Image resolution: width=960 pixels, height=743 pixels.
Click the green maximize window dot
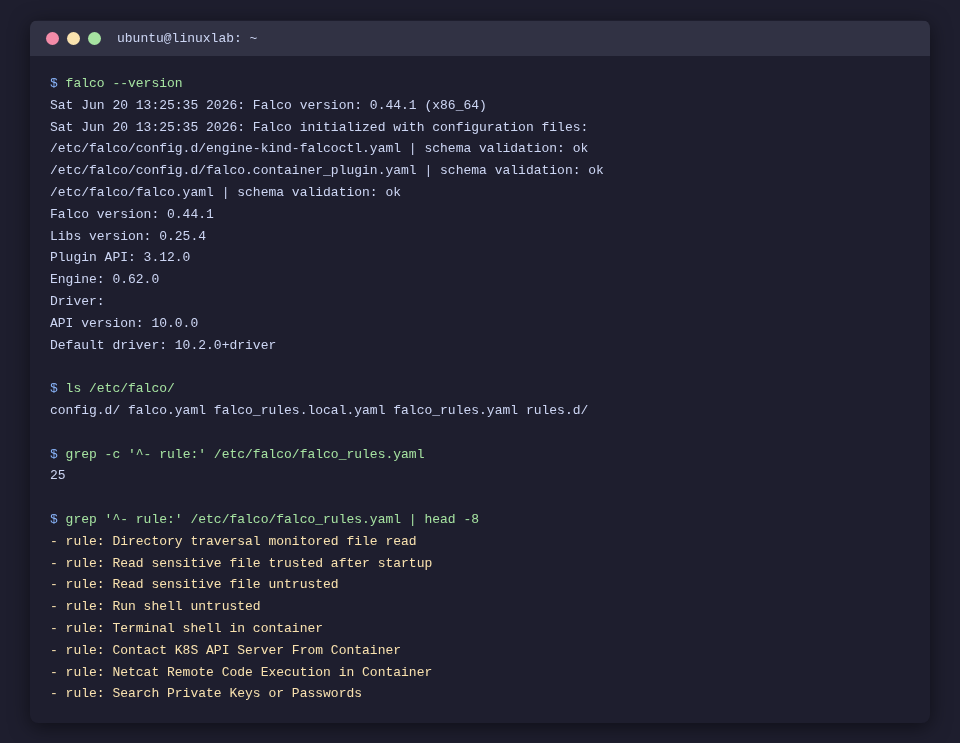[94, 39]
